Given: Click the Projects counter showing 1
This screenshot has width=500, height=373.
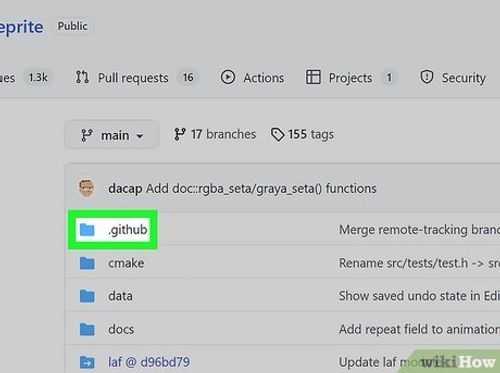Looking at the screenshot, I should point(389,77).
